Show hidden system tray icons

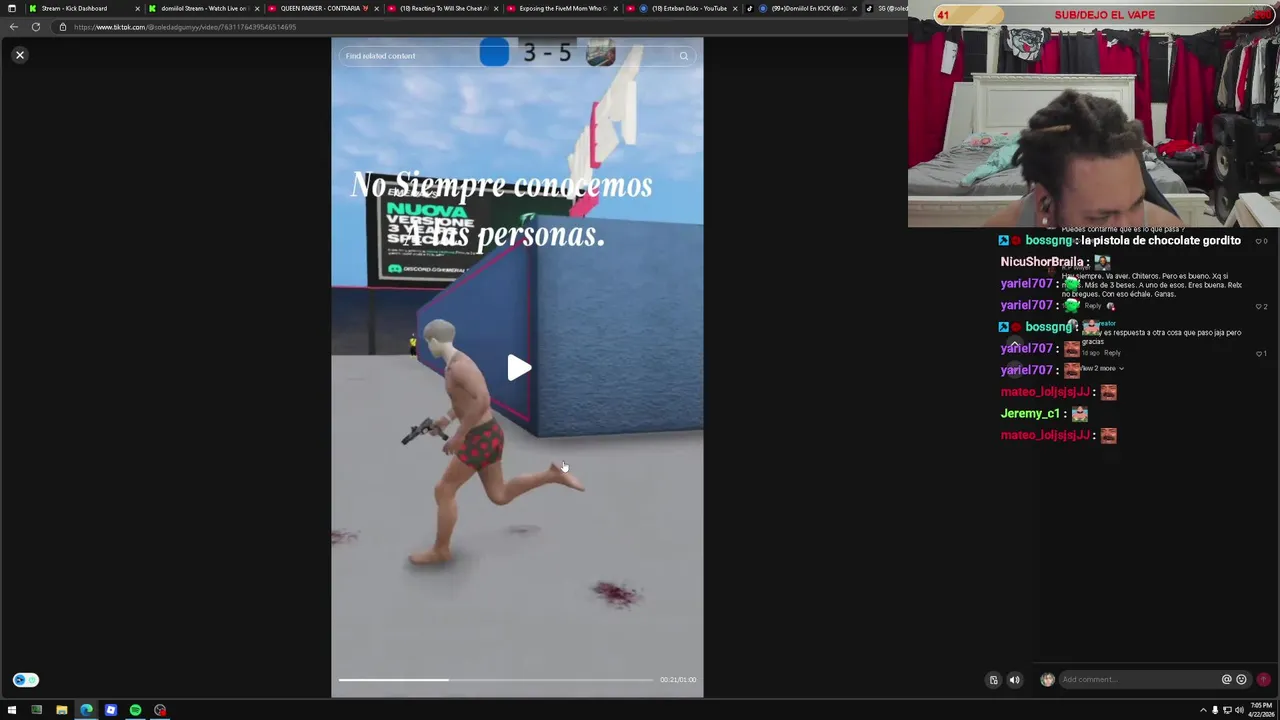1202,710
